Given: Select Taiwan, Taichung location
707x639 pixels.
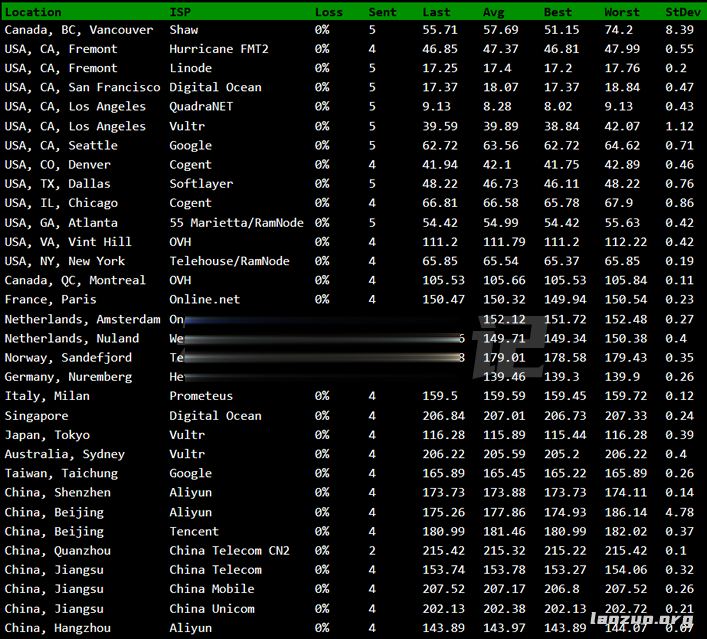Looking at the screenshot, I should 61,474.
